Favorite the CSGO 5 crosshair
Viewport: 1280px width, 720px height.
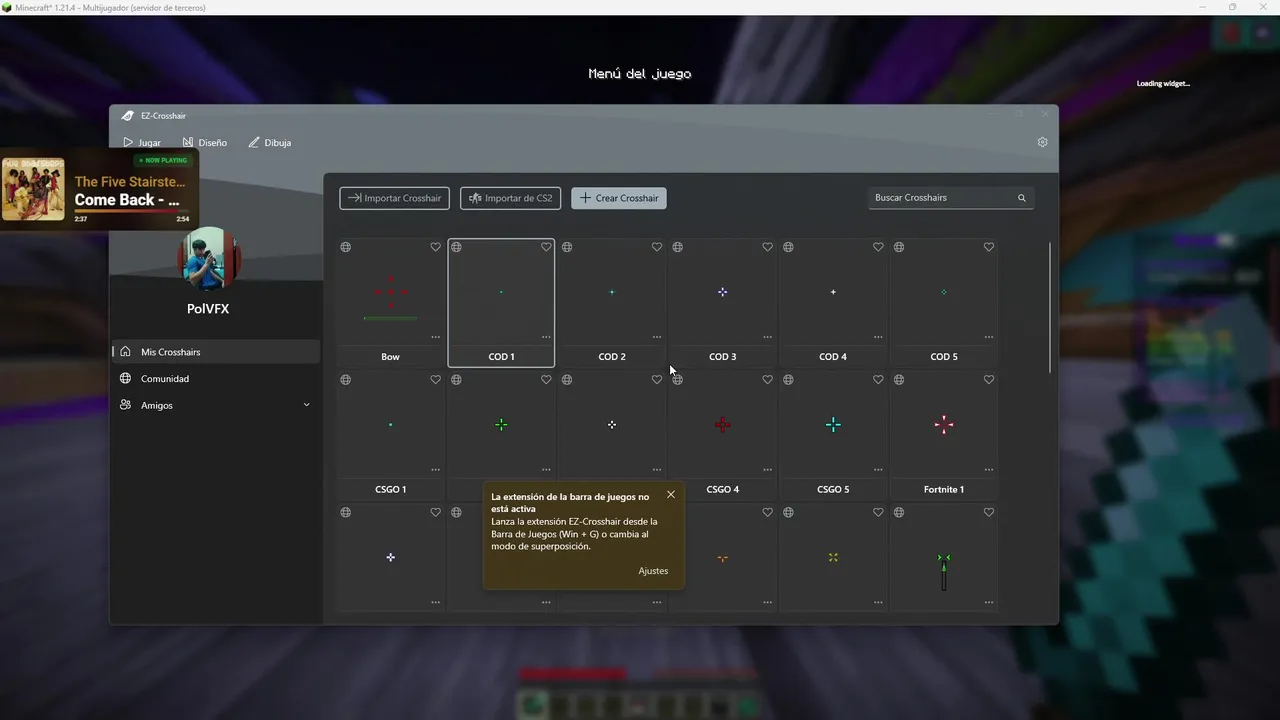878,380
